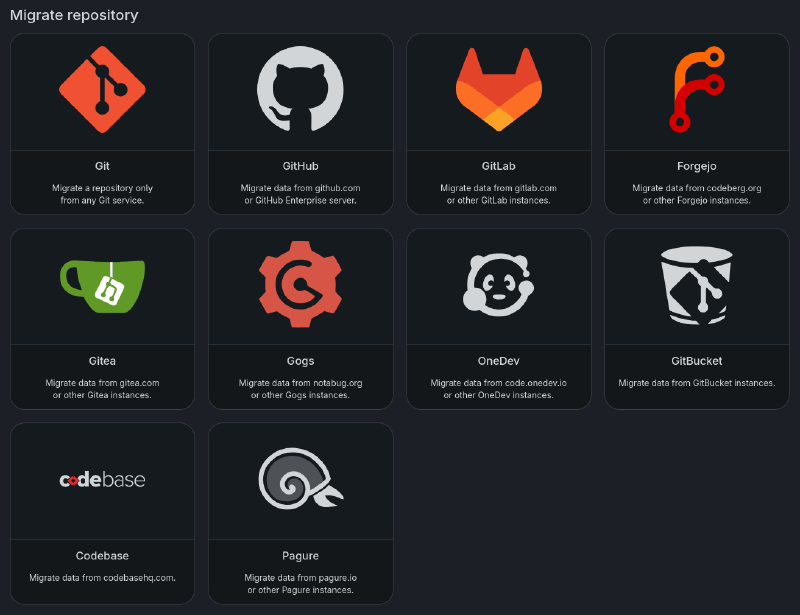Click the Forgejo title label
This screenshot has height=615, width=800.
point(697,166)
